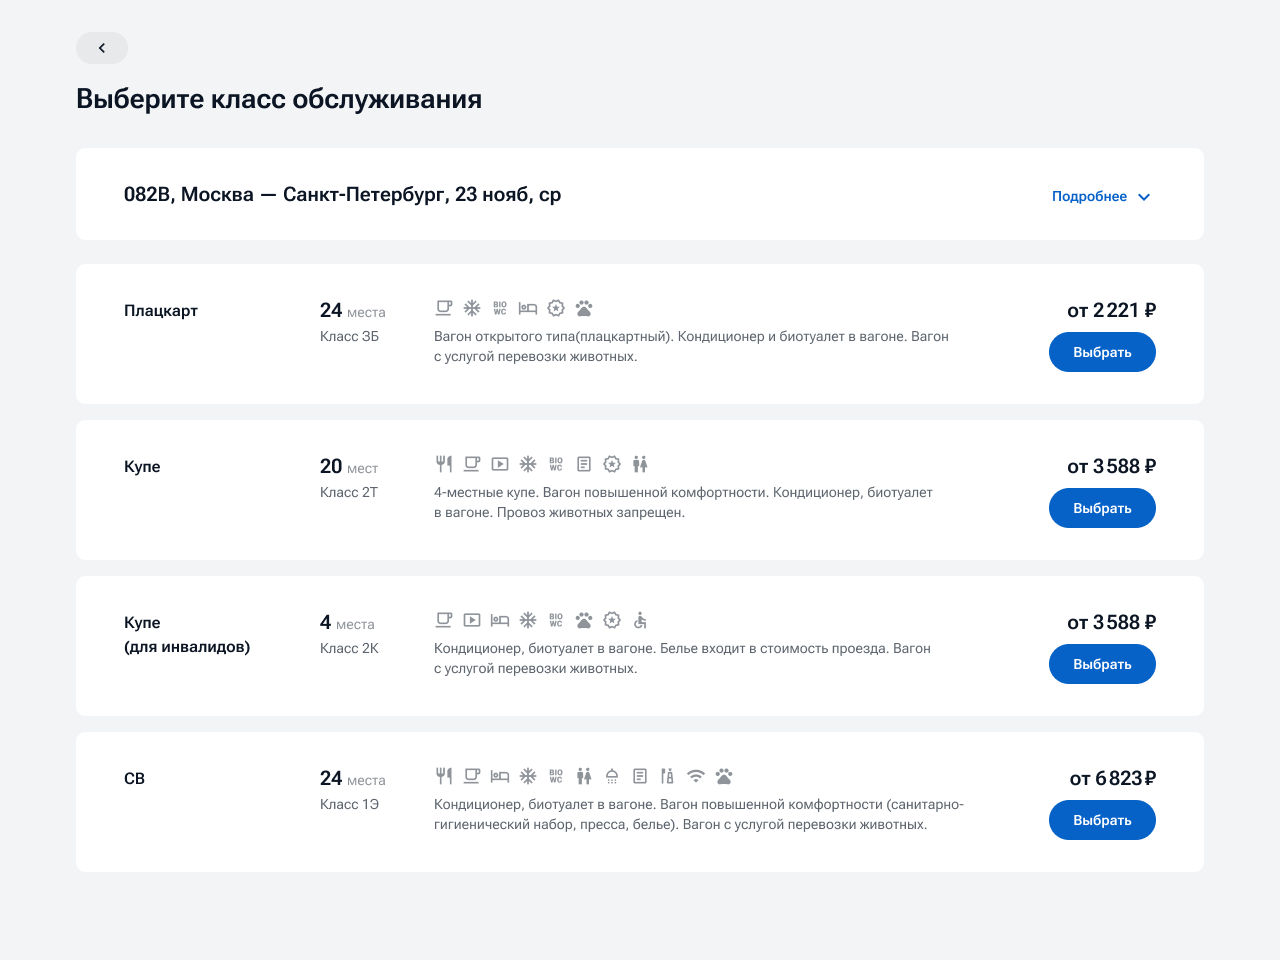1280x960 pixels.
Task: Click the bed linen icon in Плацкарт row
Action: [528, 308]
